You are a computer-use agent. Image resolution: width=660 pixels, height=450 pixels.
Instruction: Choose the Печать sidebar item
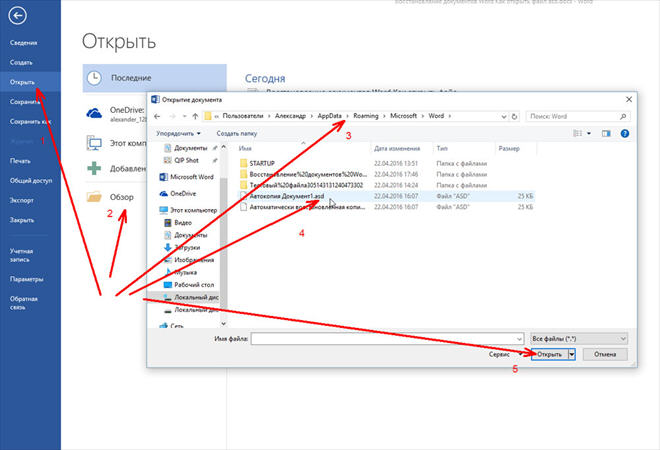click(x=20, y=161)
